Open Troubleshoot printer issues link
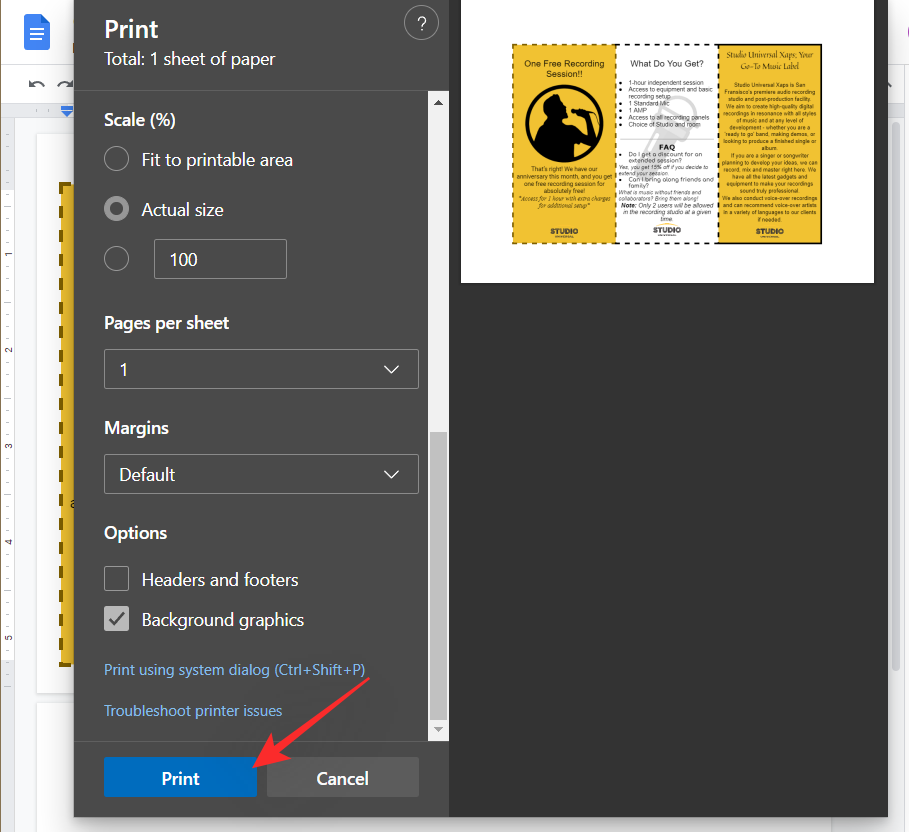This screenshot has height=832, width=909. coord(193,711)
